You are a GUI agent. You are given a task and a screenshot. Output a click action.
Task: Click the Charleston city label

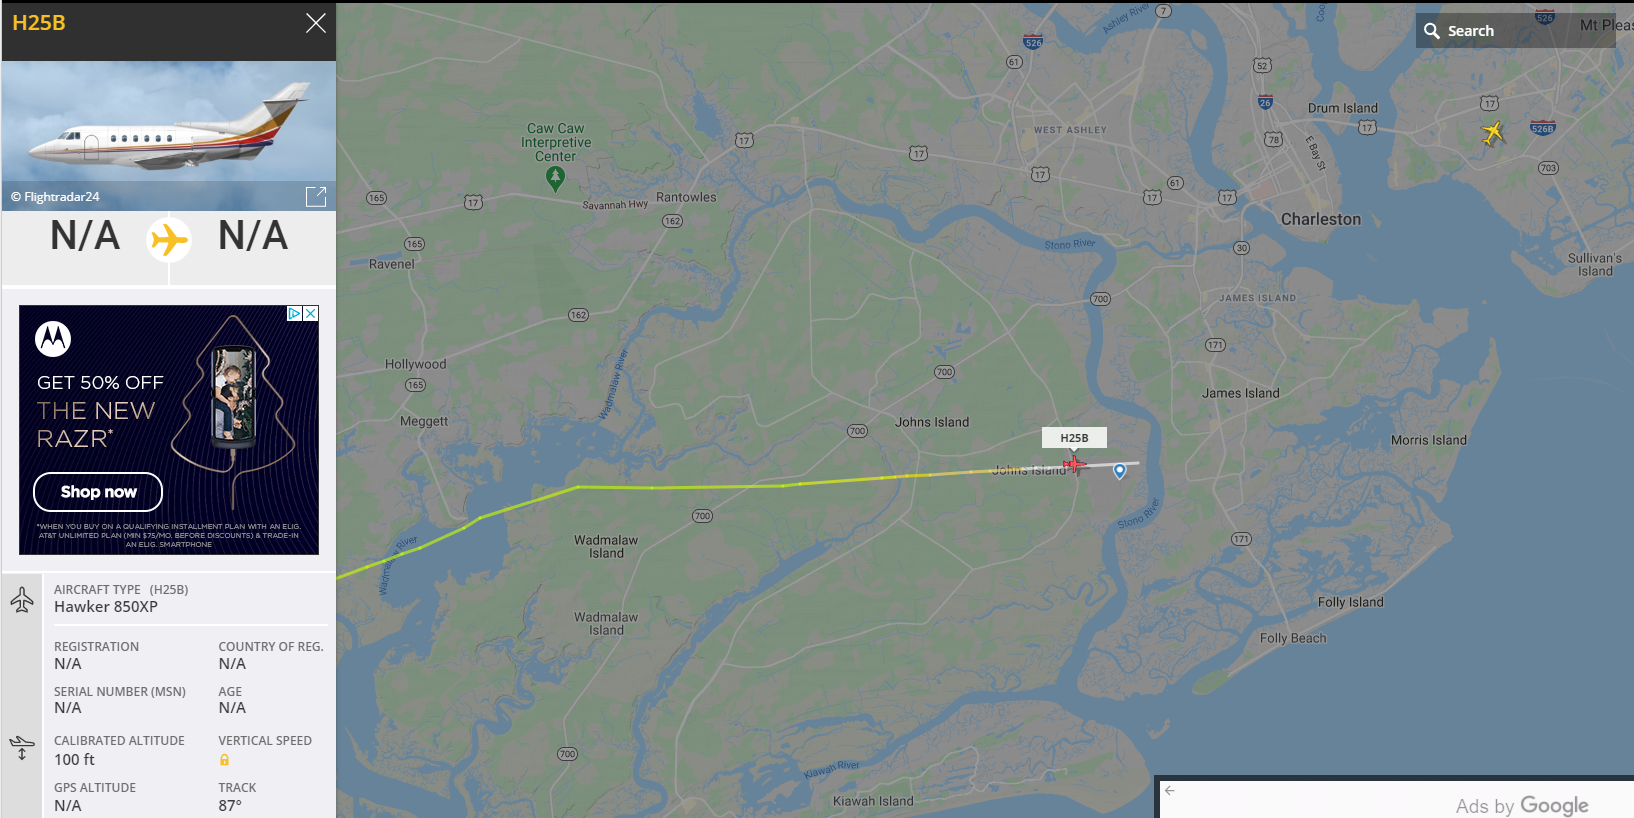pyautogui.click(x=1321, y=219)
